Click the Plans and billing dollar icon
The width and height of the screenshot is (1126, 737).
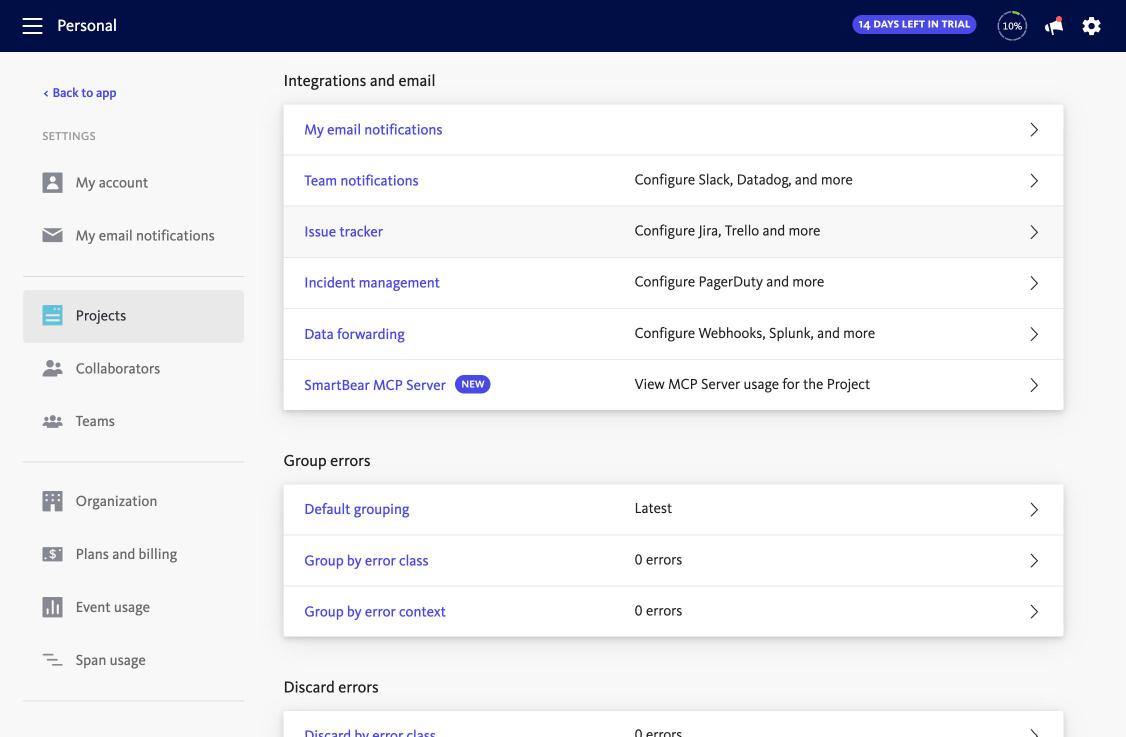(52, 554)
